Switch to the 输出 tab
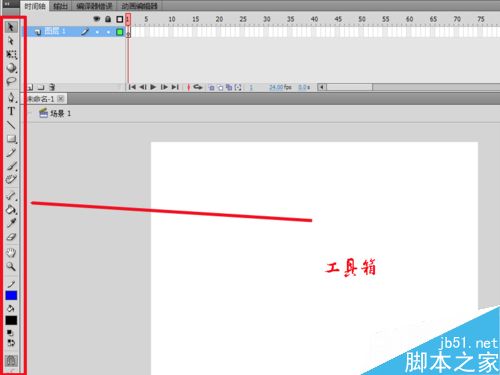The image size is (500, 375). pyautogui.click(x=60, y=6)
